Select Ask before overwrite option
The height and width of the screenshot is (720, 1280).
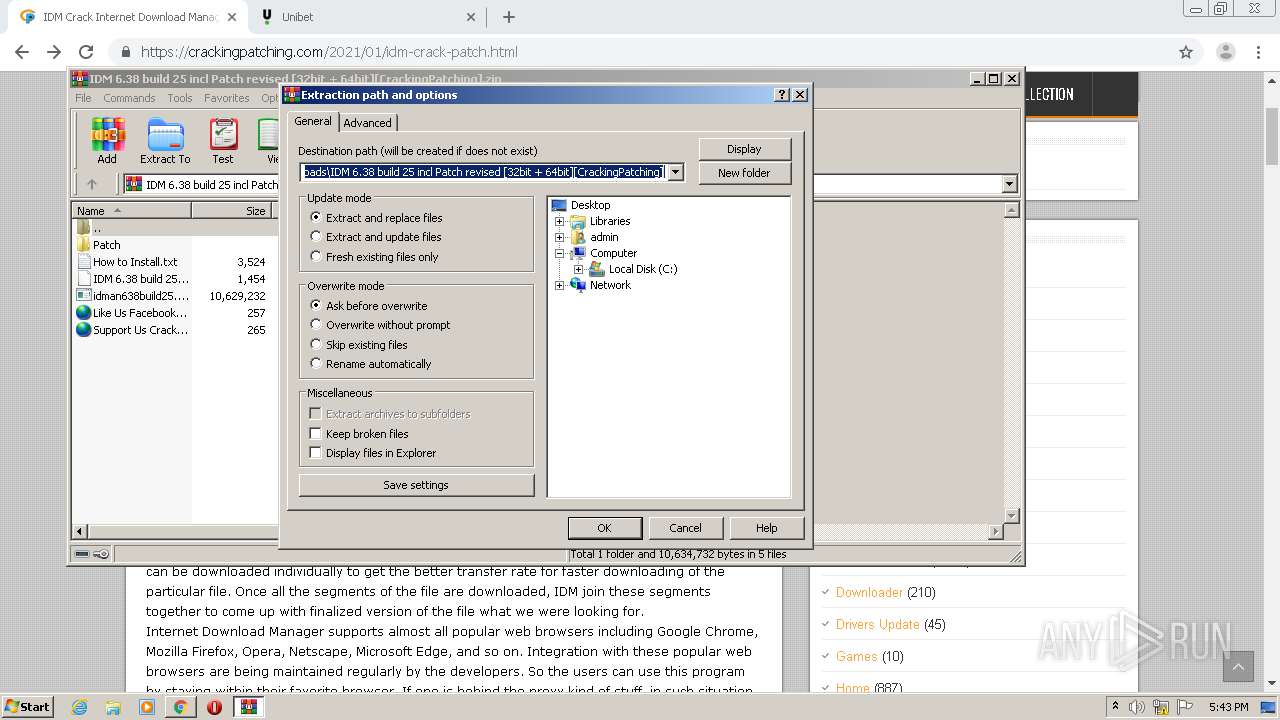click(x=316, y=306)
